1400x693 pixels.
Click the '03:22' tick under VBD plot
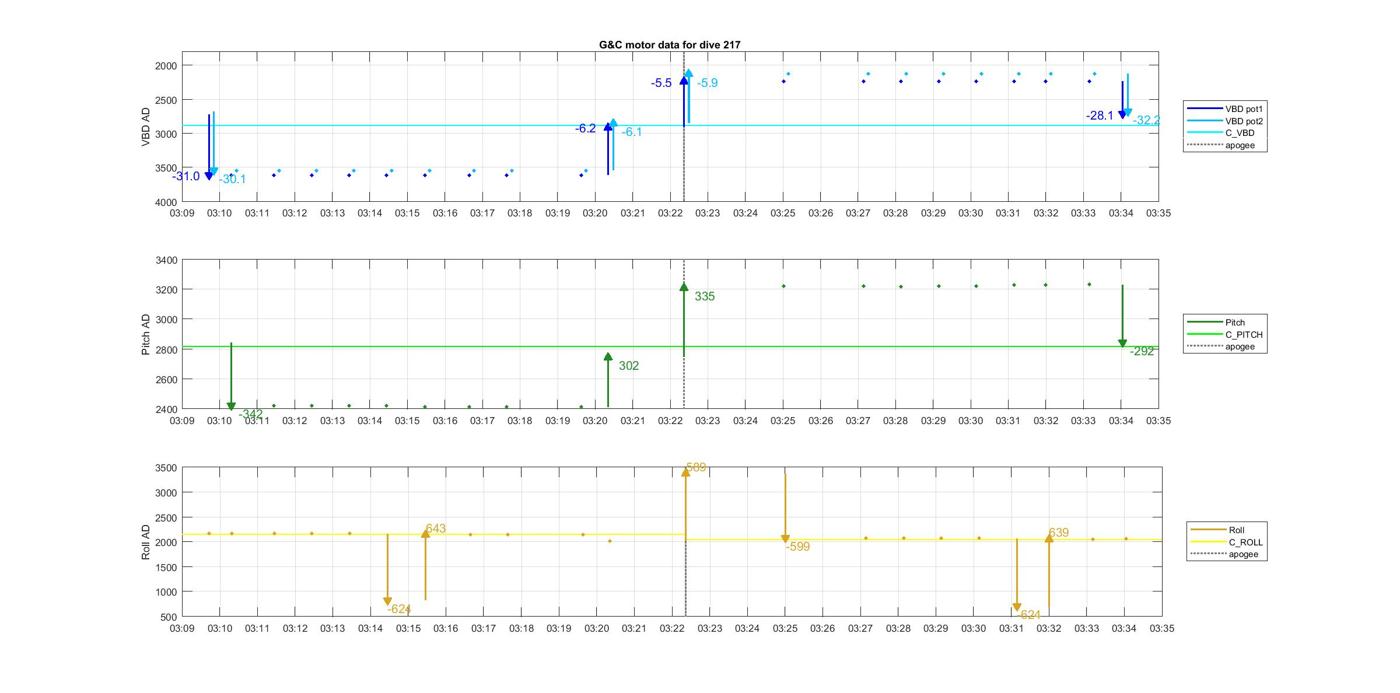670,213
